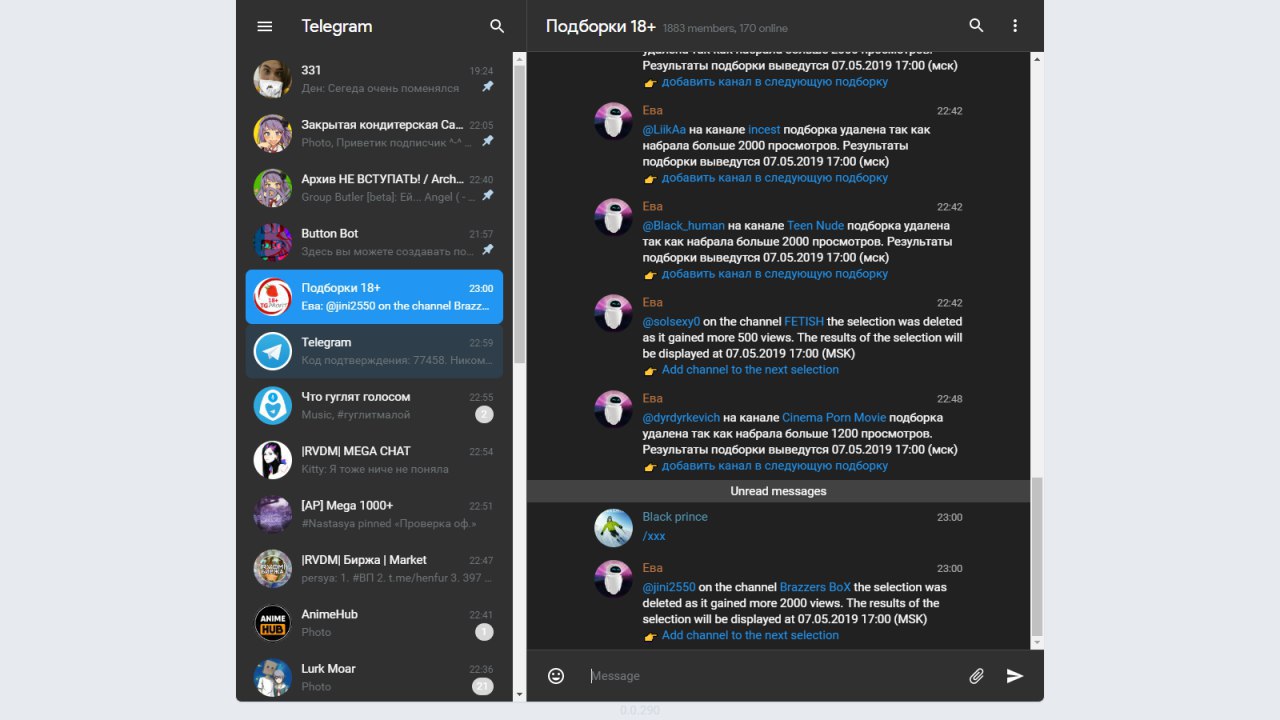Open the Teen Nude channel link
The image size is (1280, 720).
(x=816, y=226)
